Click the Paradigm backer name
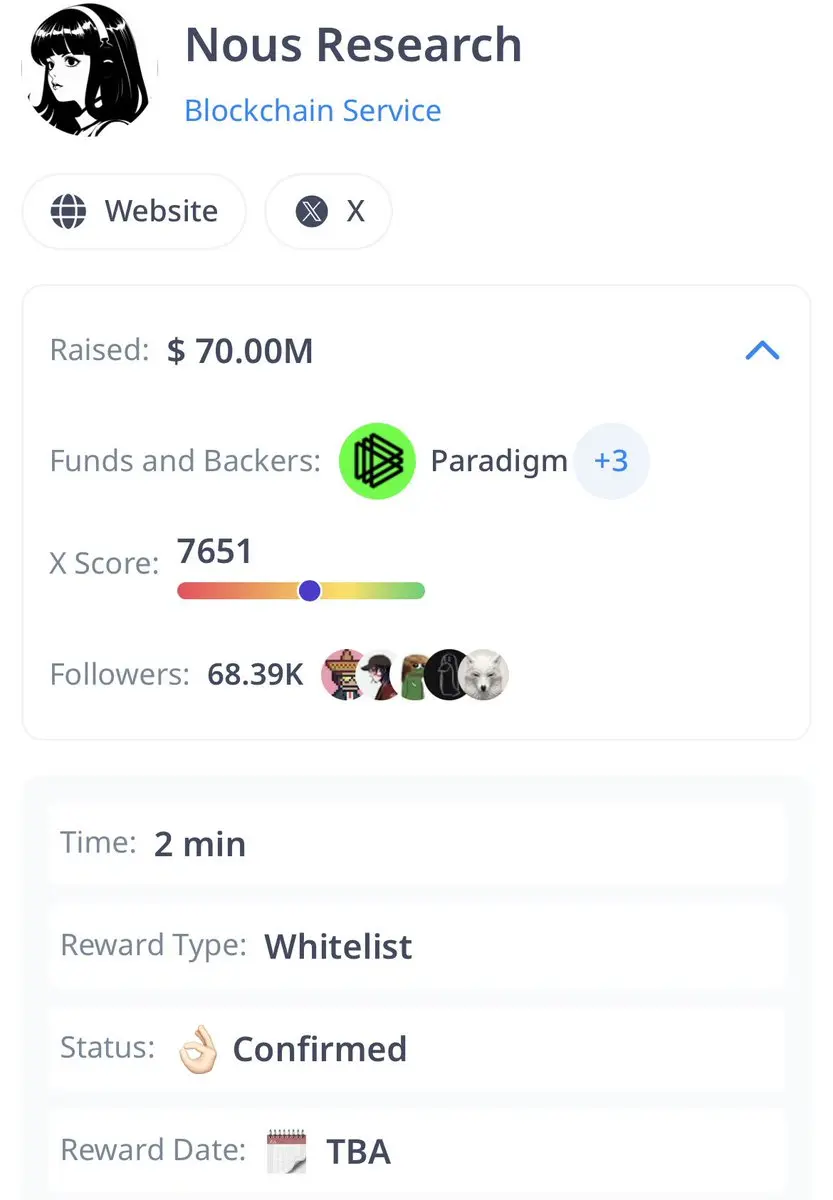 (499, 461)
